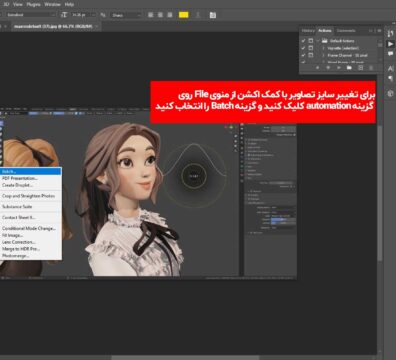
Task: Toggle checkmark for Vignette (selection) action
Action: 303,48
